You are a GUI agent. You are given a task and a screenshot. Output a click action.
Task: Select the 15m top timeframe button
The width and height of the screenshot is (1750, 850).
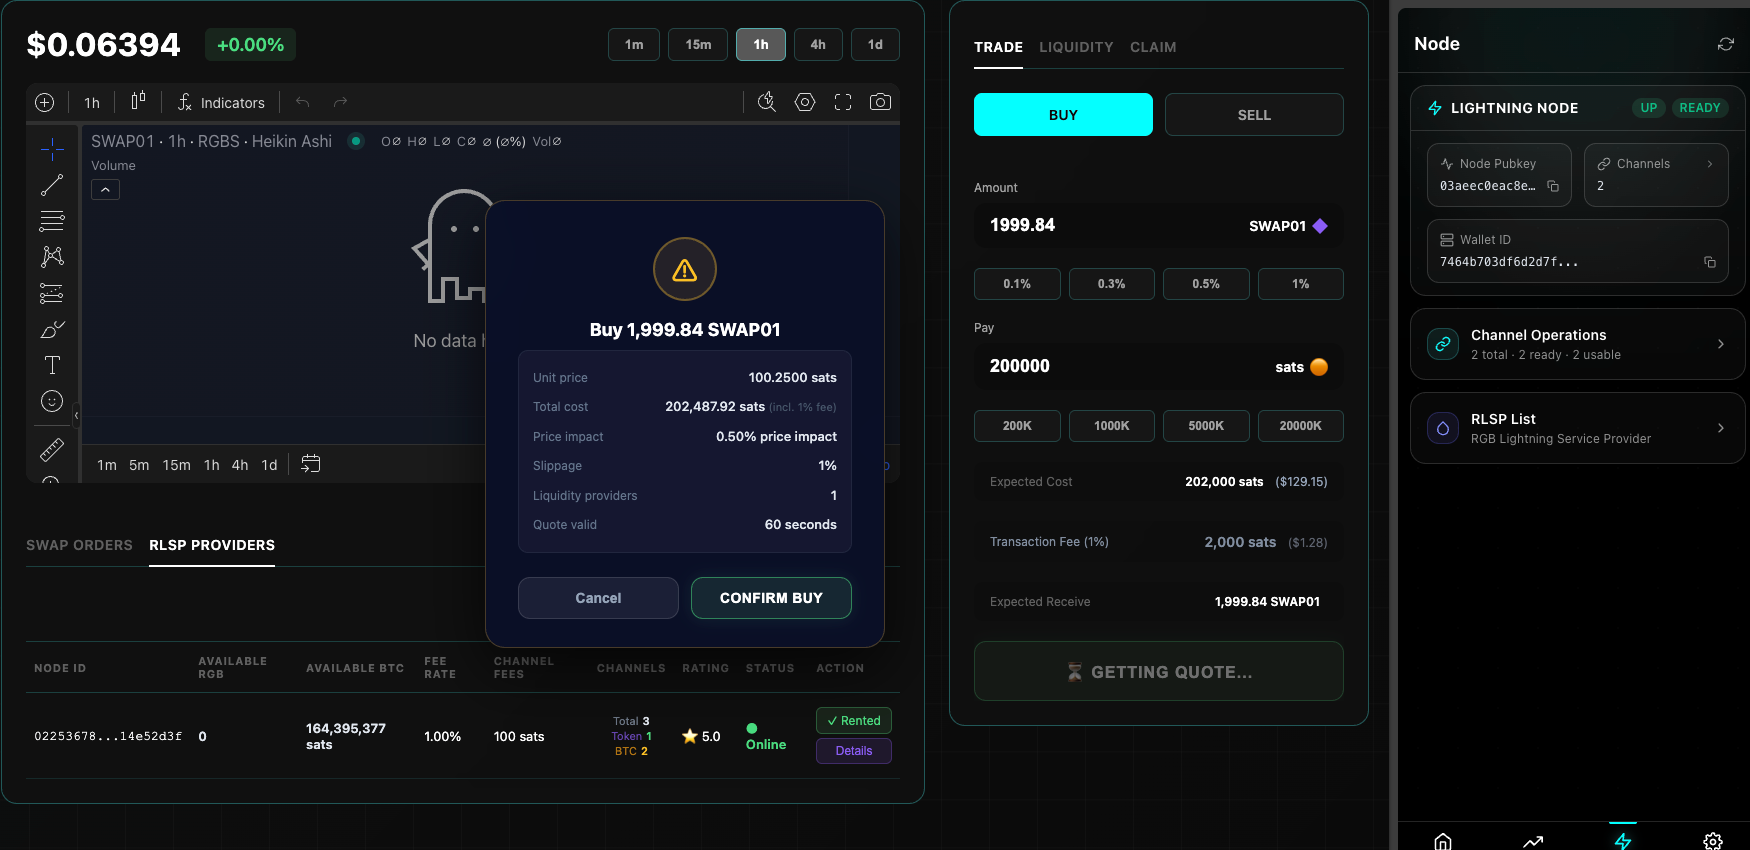[x=698, y=45]
